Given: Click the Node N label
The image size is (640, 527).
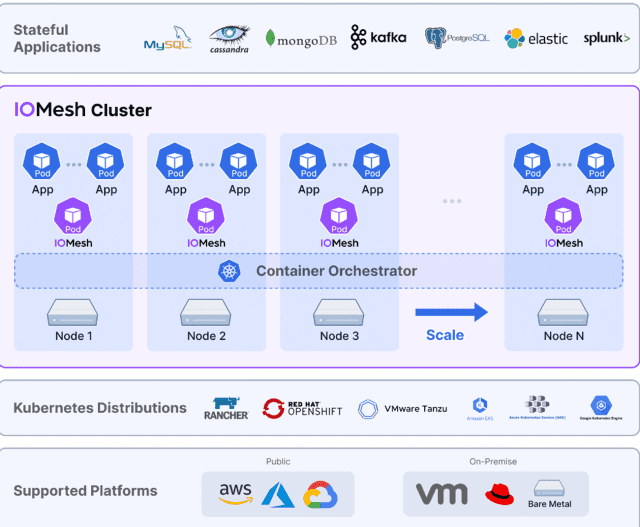Looking at the screenshot, I should (x=564, y=336).
